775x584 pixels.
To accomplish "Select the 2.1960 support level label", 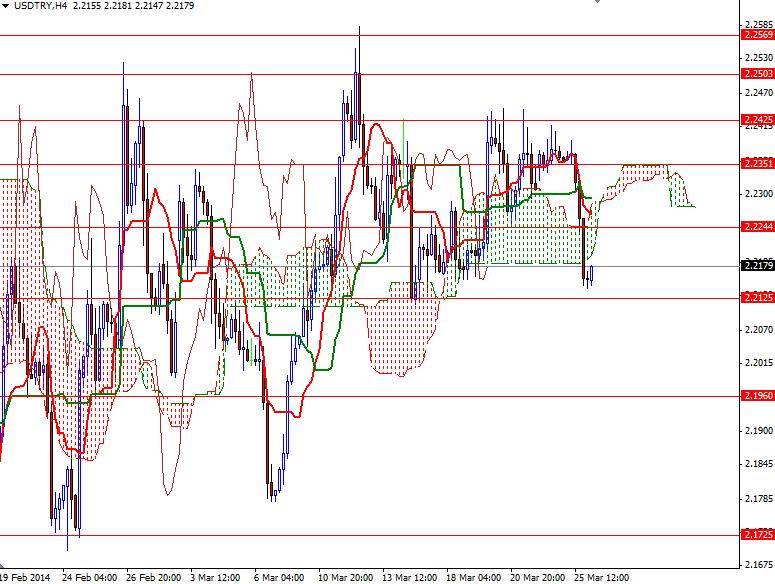I will coord(758,395).
